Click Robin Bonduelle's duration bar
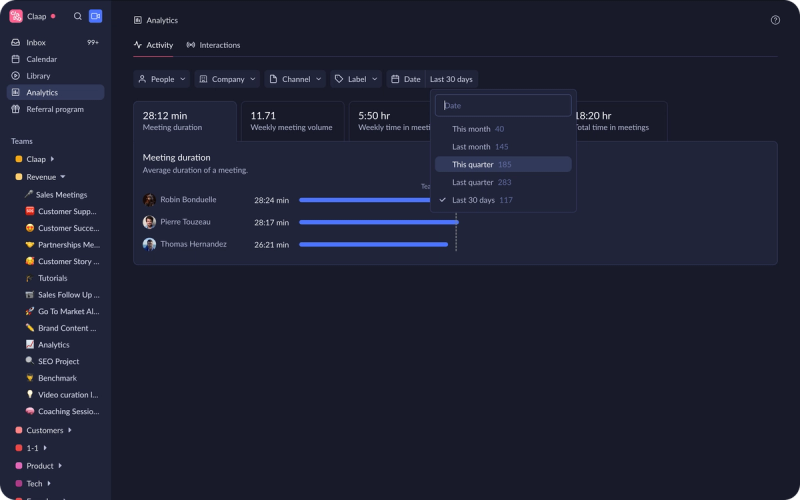Screen dimensions: 800x500 click(365, 200)
